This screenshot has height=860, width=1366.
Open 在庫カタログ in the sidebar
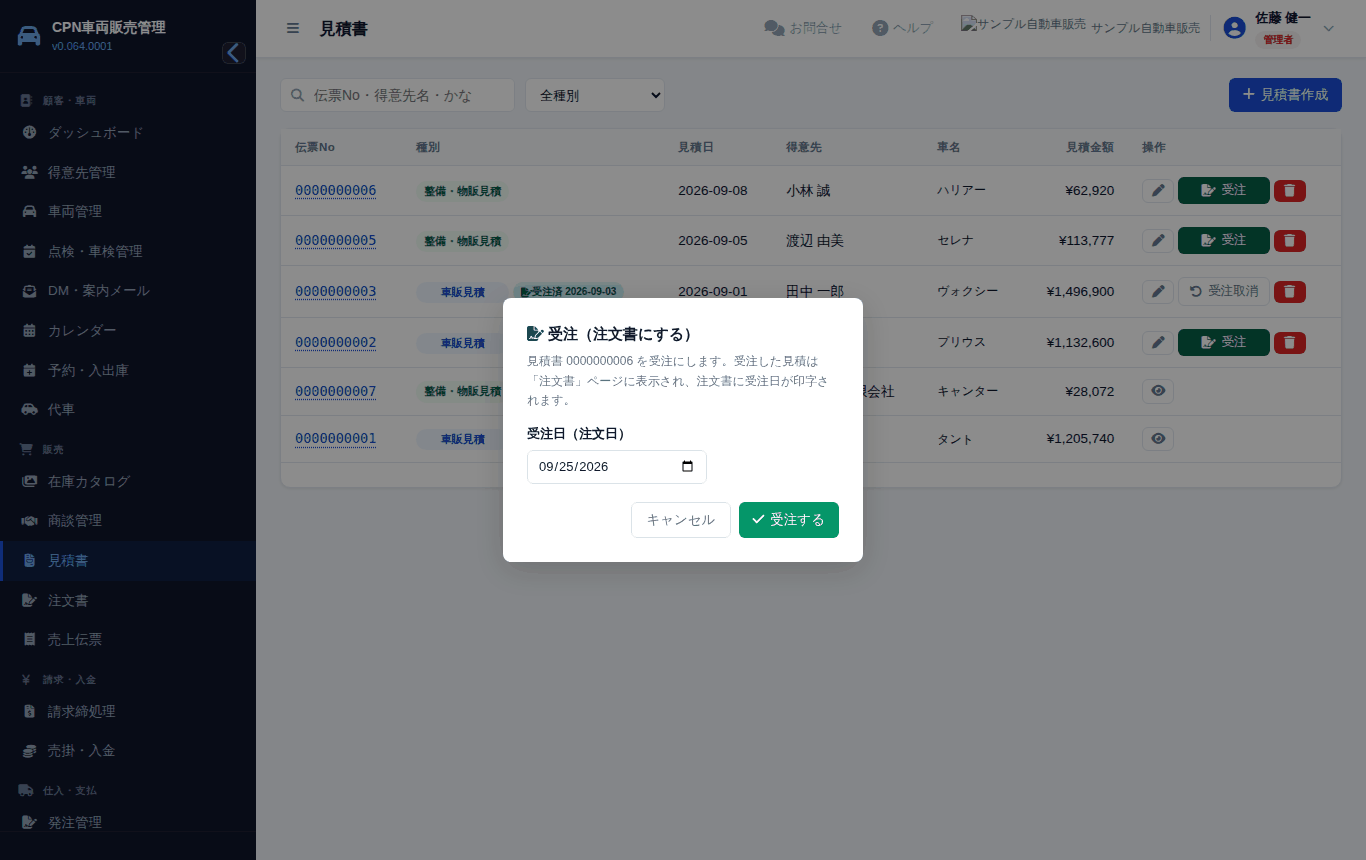128,481
